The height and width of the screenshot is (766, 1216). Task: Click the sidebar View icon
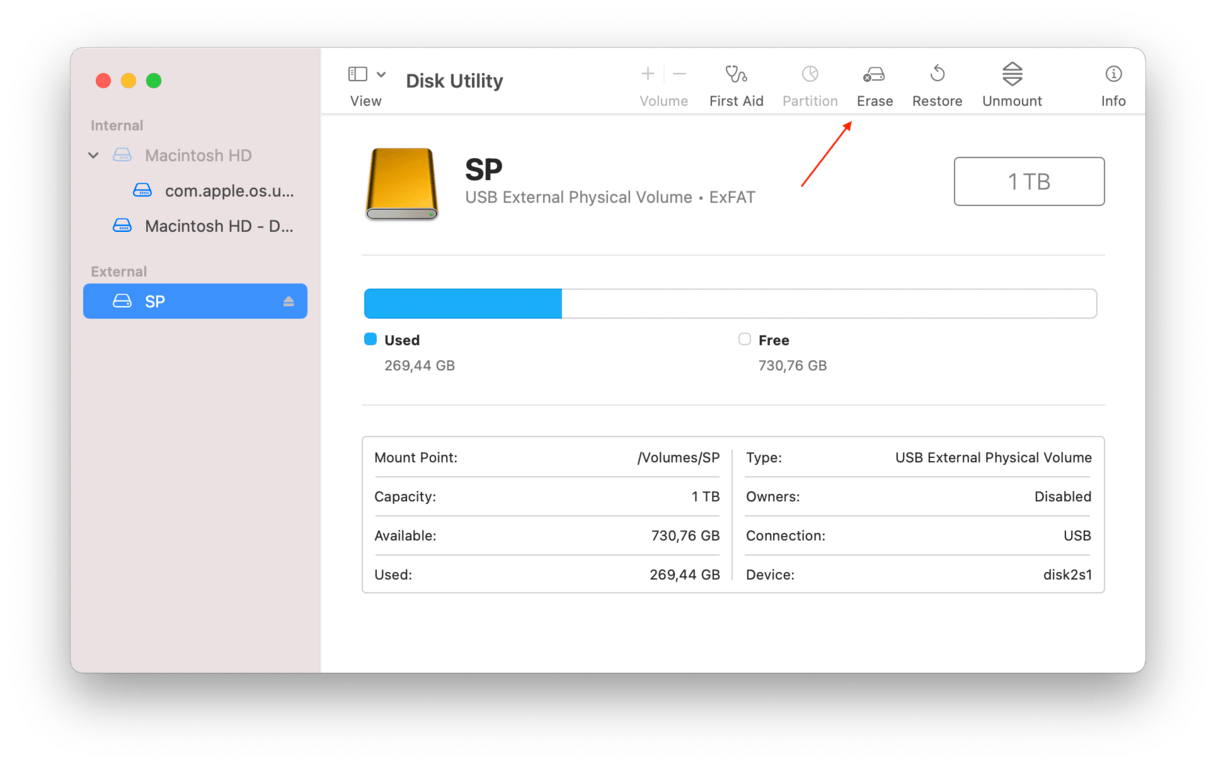coord(357,73)
